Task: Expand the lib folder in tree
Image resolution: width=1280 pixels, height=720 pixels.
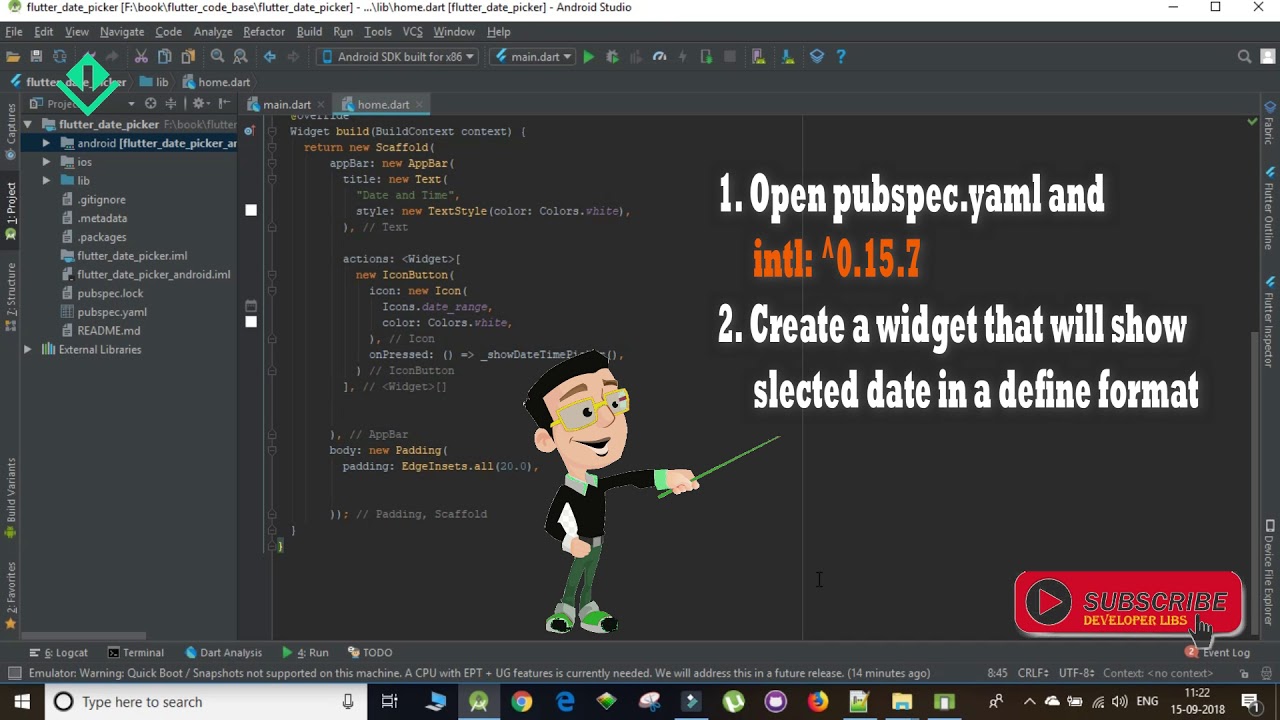Action: pos(46,181)
